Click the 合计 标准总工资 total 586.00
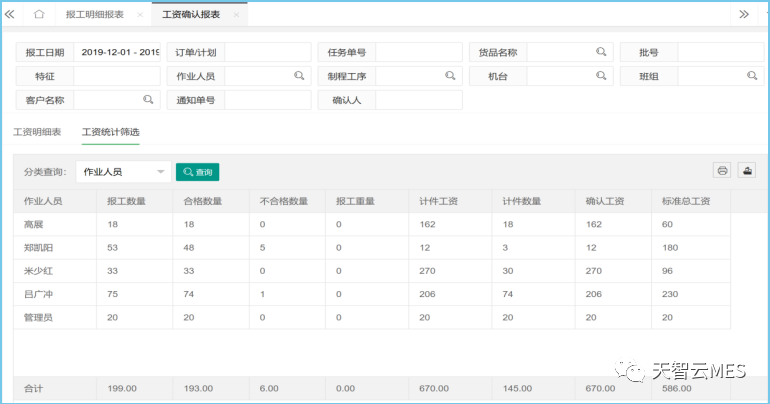Image resolution: width=770 pixels, height=404 pixels. pyautogui.click(x=677, y=388)
